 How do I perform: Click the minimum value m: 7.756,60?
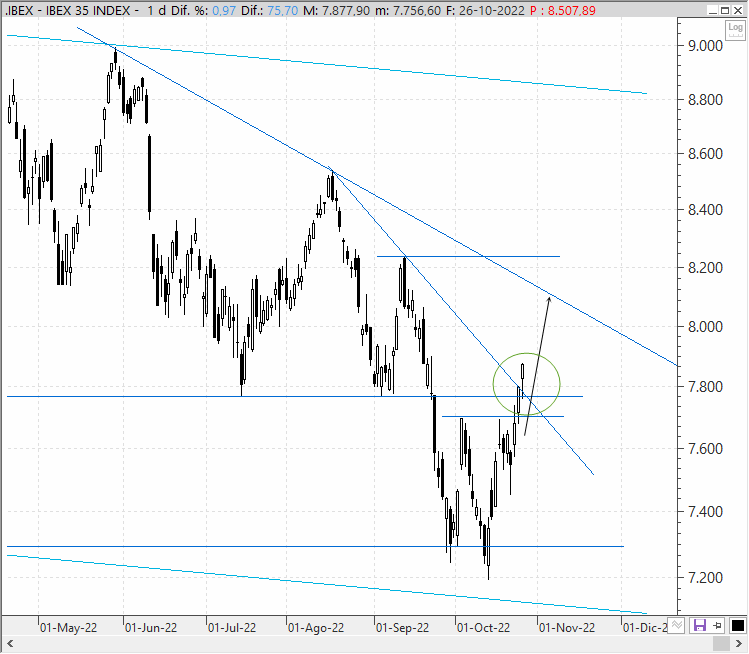click(x=408, y=10)
